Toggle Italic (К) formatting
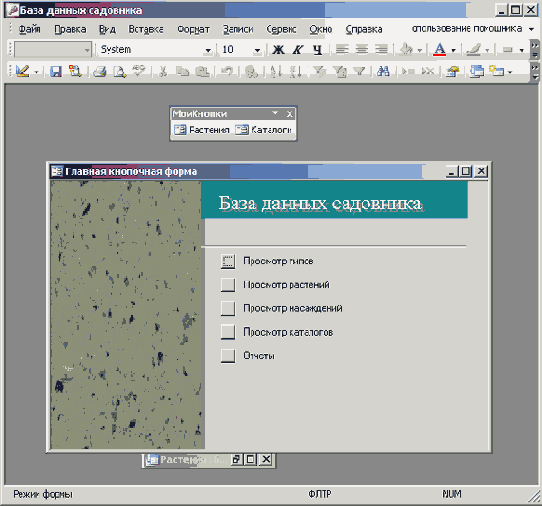The height and width of the screenshot is (506, 542). click(298, 49)
